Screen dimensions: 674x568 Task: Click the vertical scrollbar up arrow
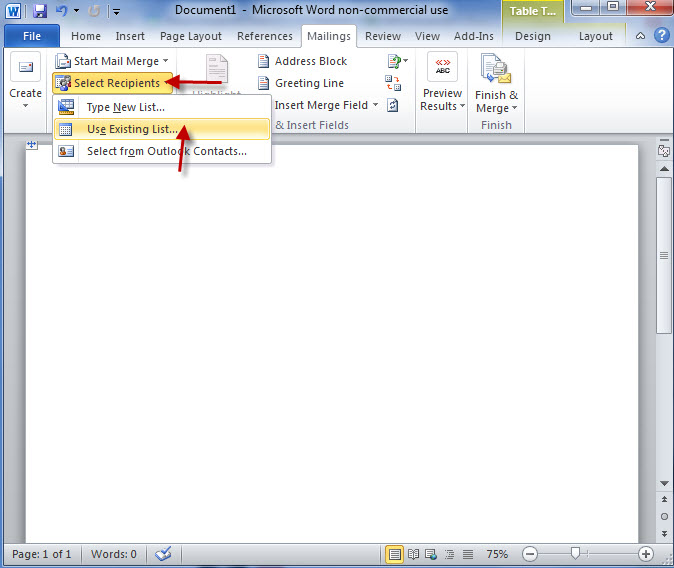(664, 169)
